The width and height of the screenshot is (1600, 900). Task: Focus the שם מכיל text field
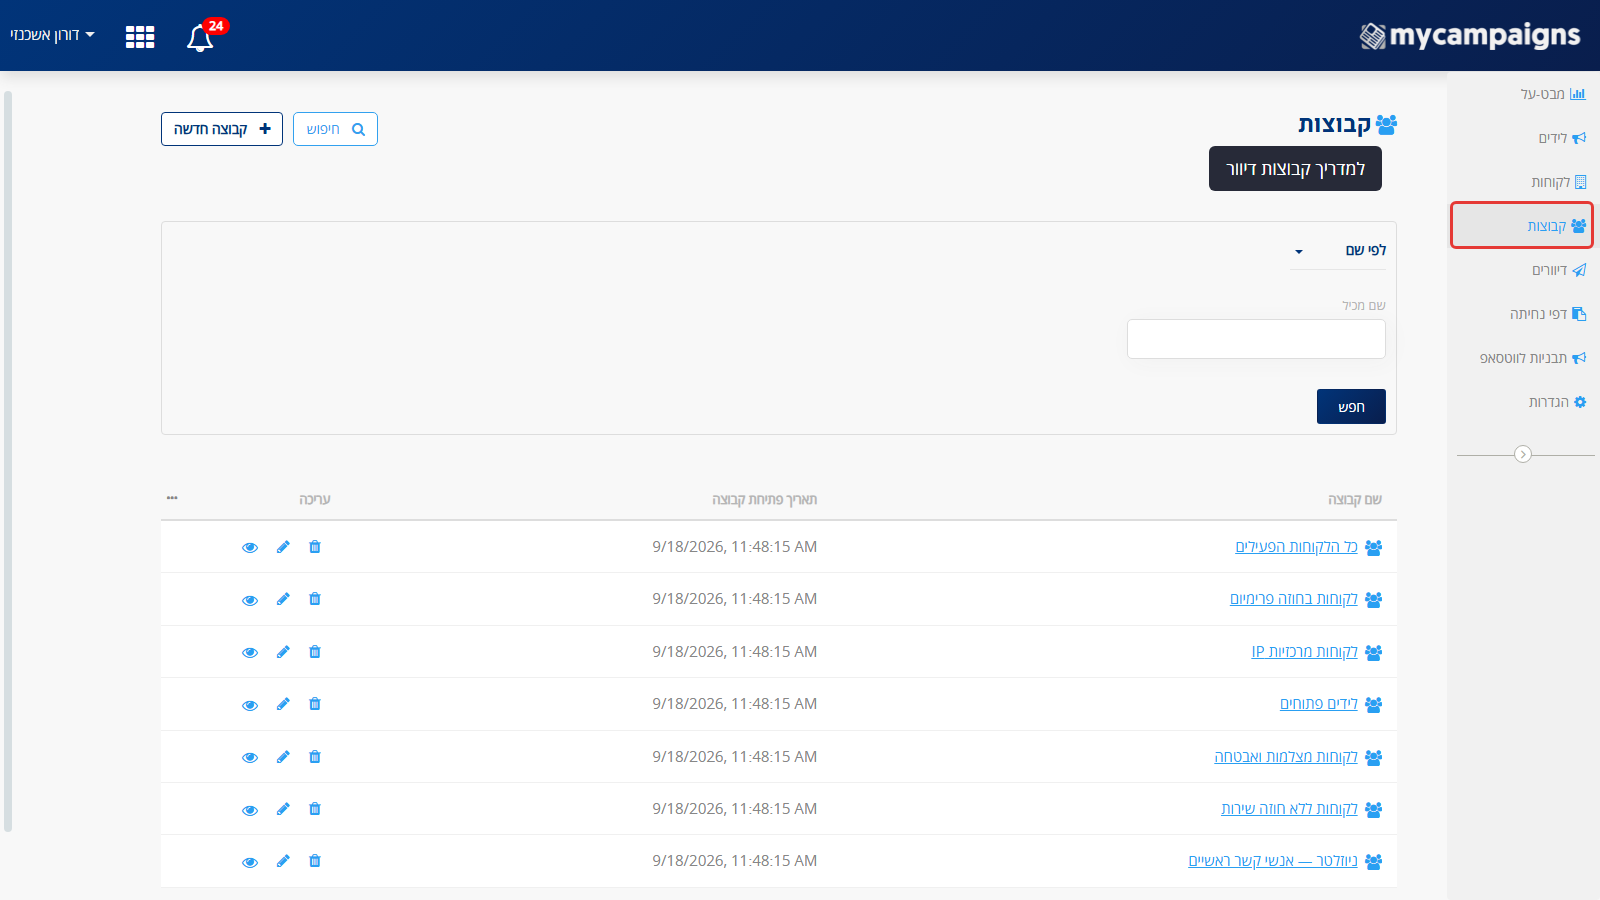coord(1256,339)
